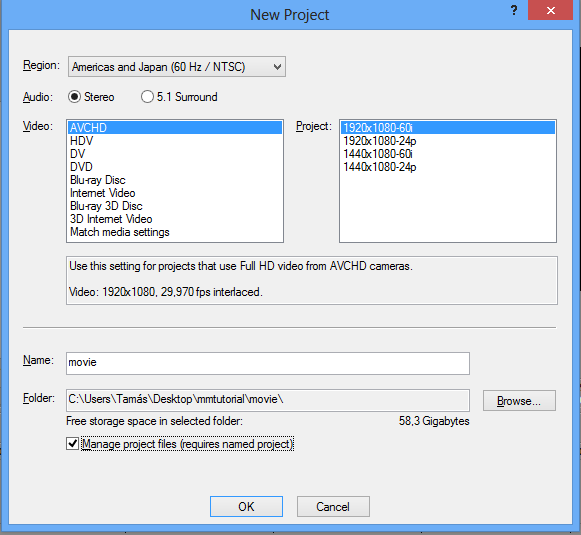This screenshot has height=535, width=581.
Task: Click into the Name input field
Action: click(268, 363)
